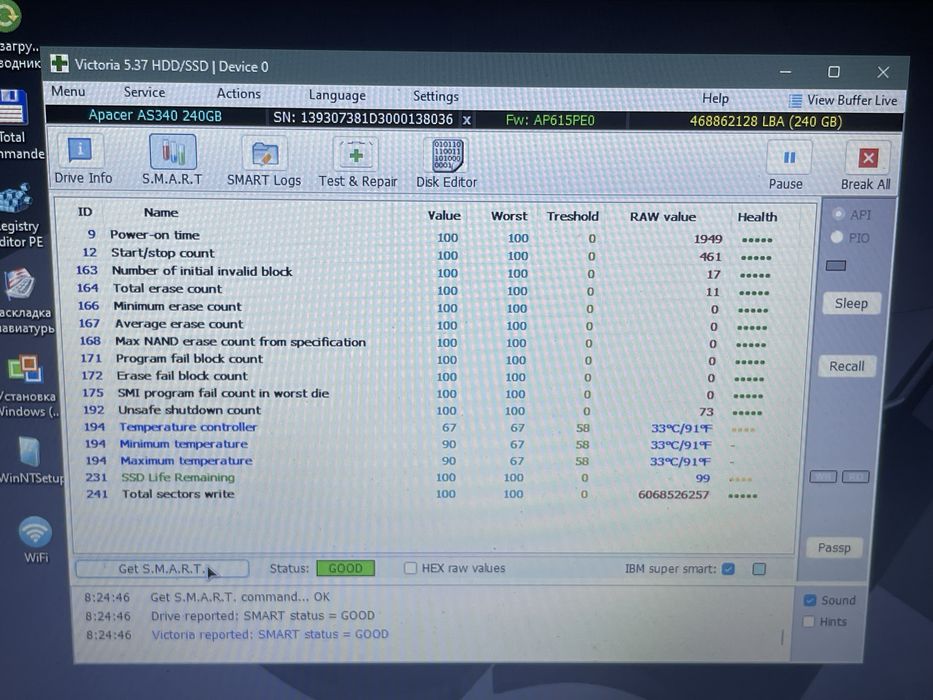Image resolution: width=933 pixels, height=700 pixels.
Task: Click the Get S.M.A.R.T. button
Action: click(x=162, y=568)
